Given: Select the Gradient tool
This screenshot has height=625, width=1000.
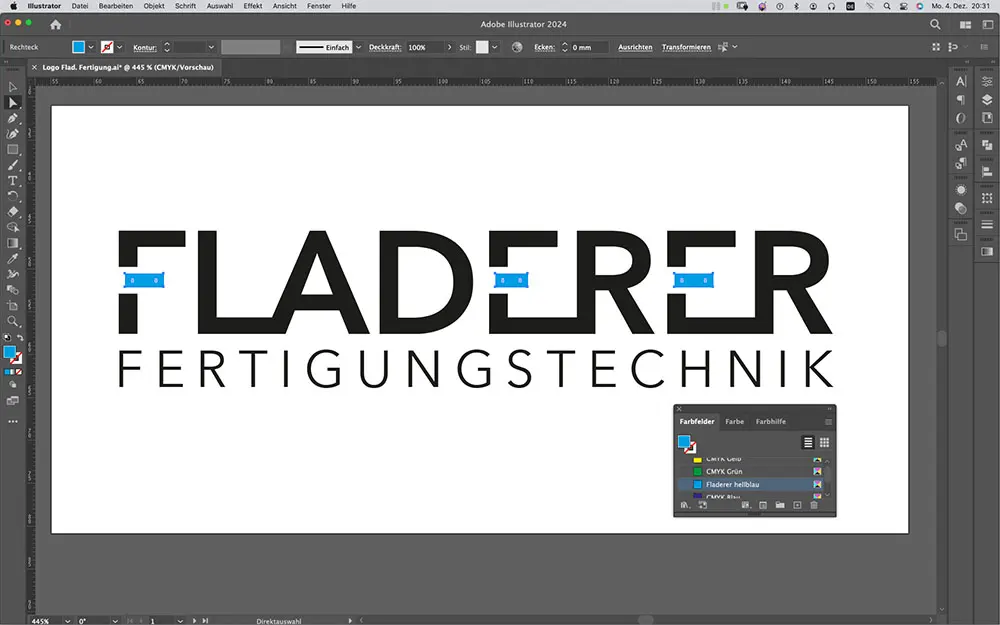Looking at the screenshot, I should (x=13, y=243).
